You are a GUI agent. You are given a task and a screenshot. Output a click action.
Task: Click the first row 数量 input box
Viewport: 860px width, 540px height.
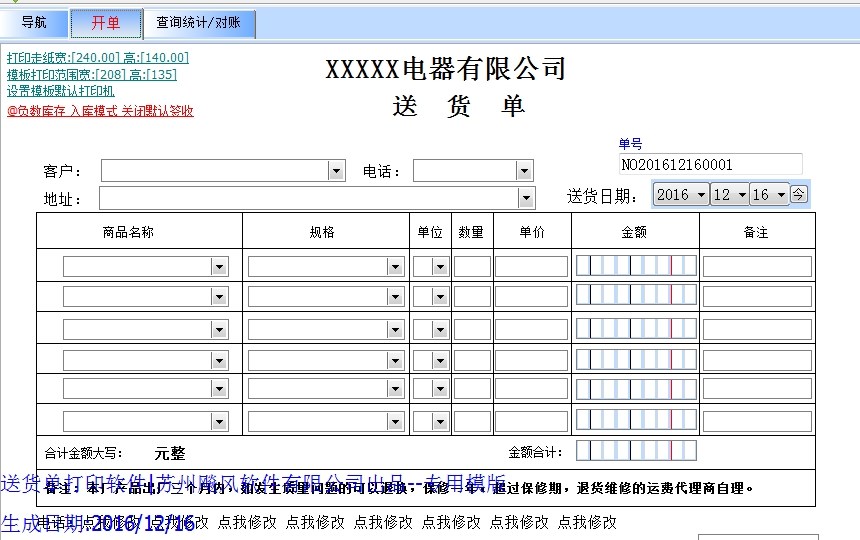472,267
